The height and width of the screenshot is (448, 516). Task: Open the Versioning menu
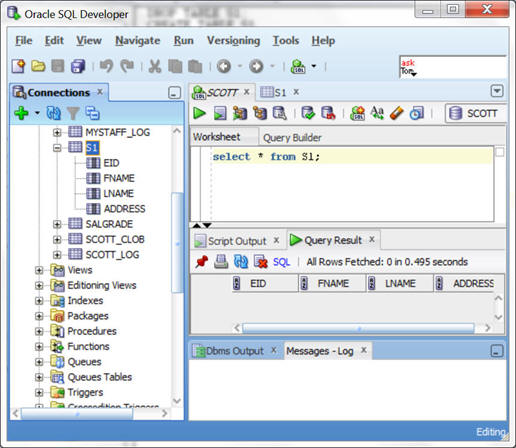pos(233,41)
